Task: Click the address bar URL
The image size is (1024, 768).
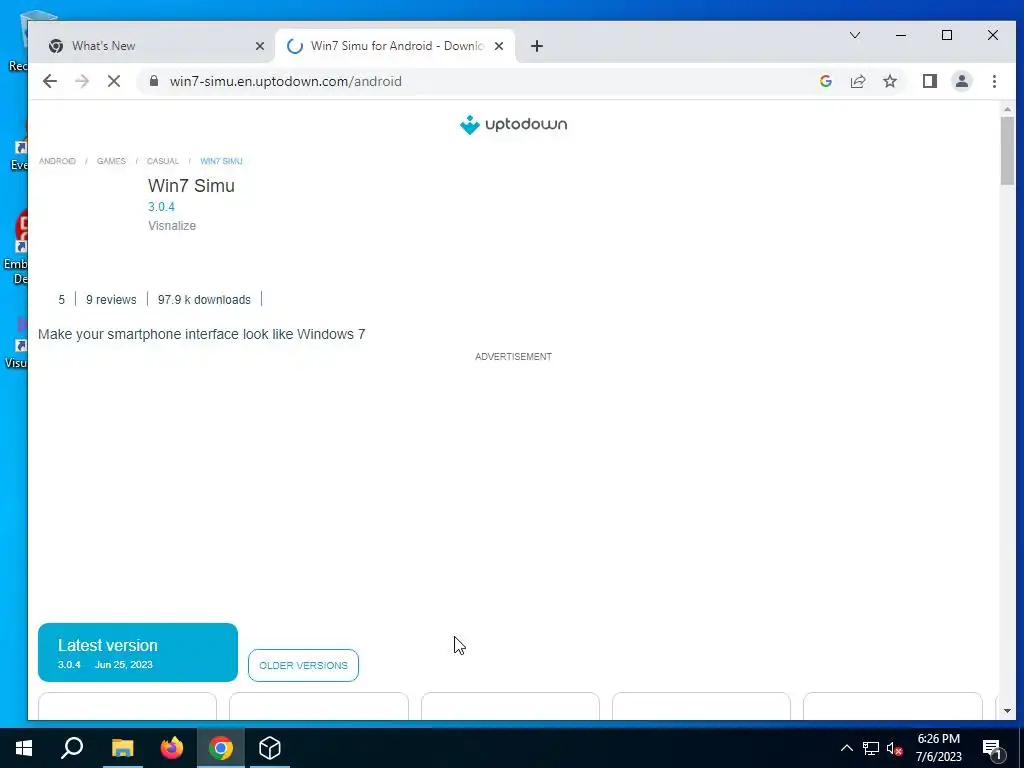Action: (x=285, y=81)
